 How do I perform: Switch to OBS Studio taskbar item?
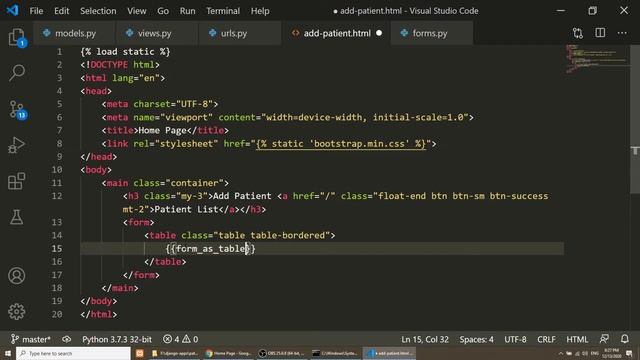coord(282,353)
